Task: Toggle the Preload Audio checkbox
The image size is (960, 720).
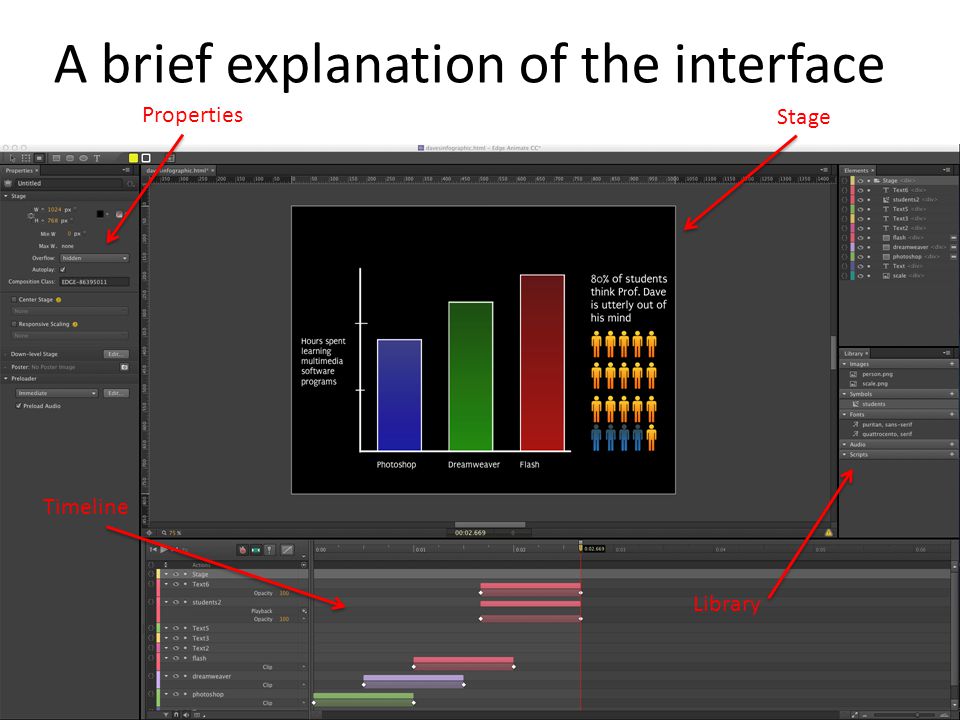Action: click(18, 406)
